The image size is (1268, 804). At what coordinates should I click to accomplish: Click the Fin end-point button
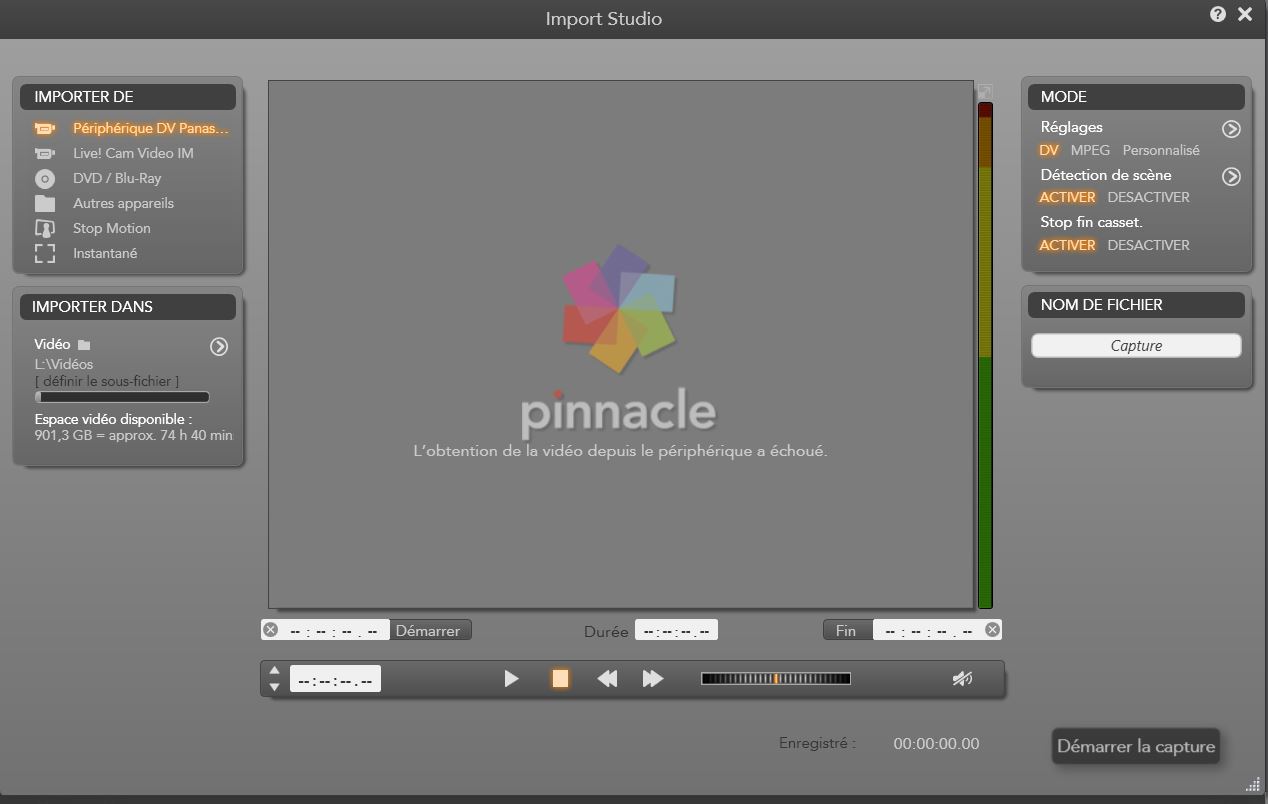846,630
